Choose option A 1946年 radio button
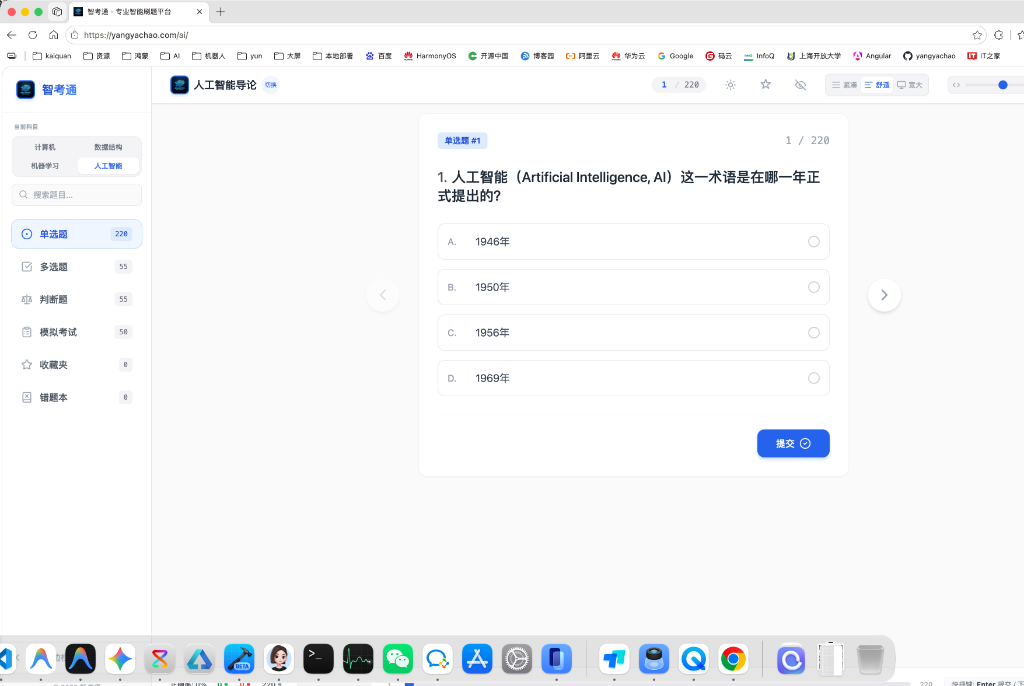The width and height of the screenshot is (1024, 686). [814, 242]
